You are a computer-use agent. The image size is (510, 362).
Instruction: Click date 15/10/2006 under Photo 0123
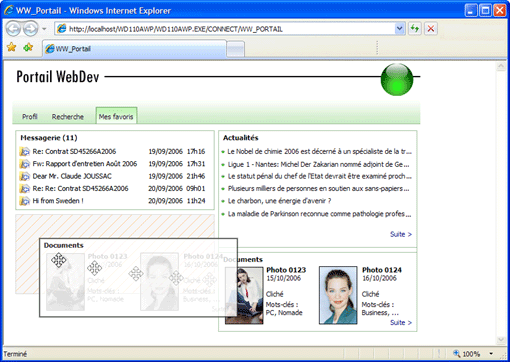point(283,278)
